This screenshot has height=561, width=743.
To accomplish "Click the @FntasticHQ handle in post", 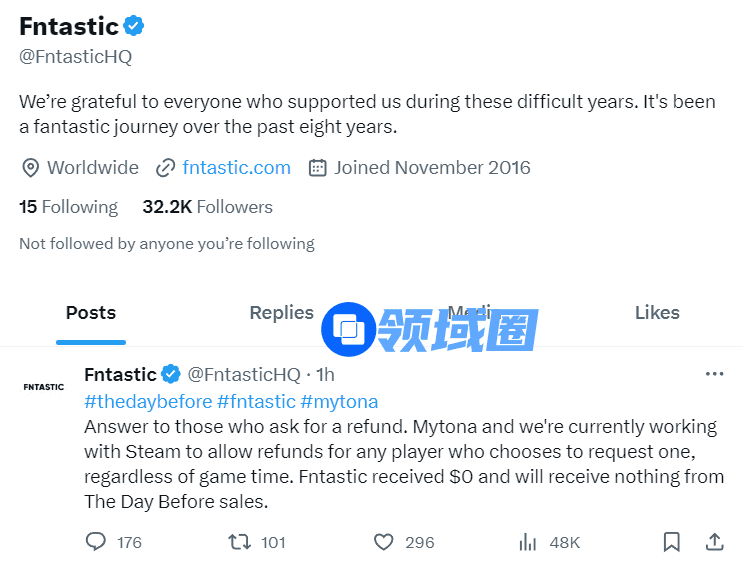I will (x=244, y=374).
